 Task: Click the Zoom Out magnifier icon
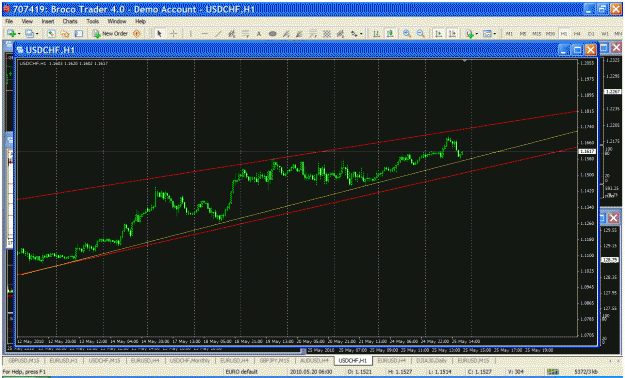(421, 34)
